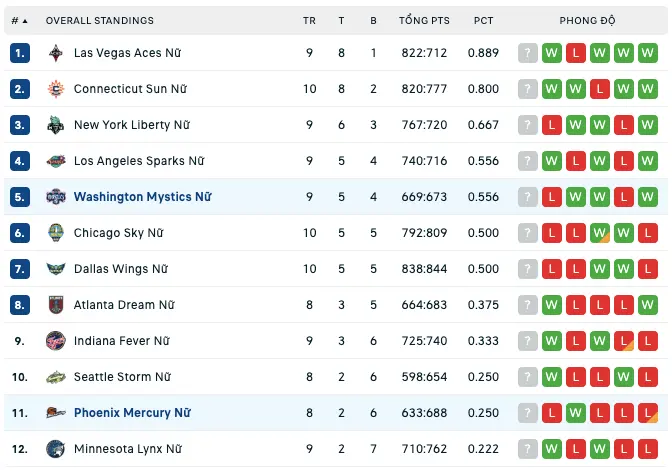Click the gray question mark in Washington Mystics row
The height and width of the screenshot is (471, 672).
pos(528,197)
